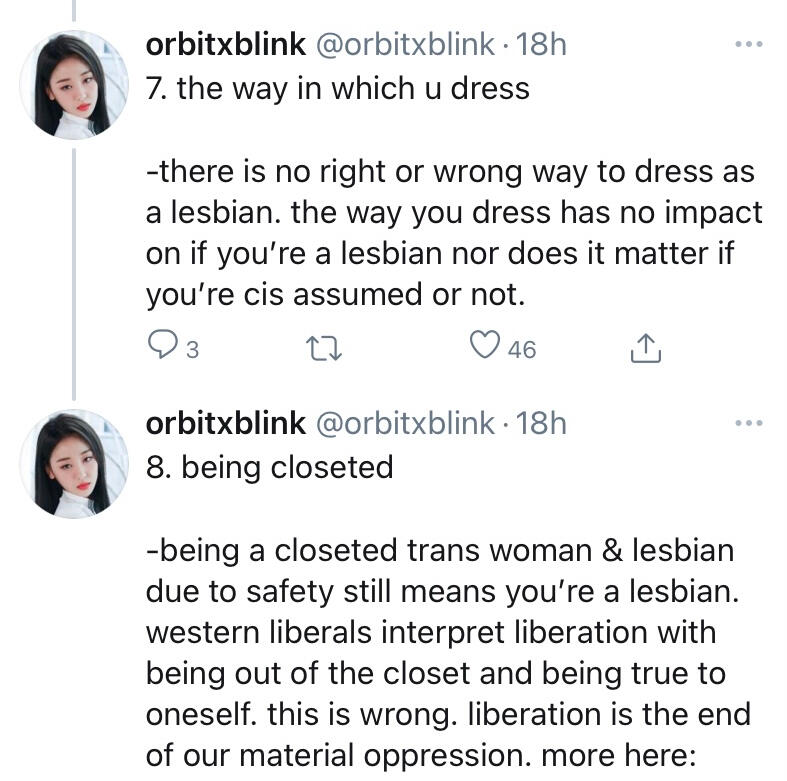Open the more options menu on "8. being closeted" tweet
Screen dimensions: 787x781
click(748, 424)
